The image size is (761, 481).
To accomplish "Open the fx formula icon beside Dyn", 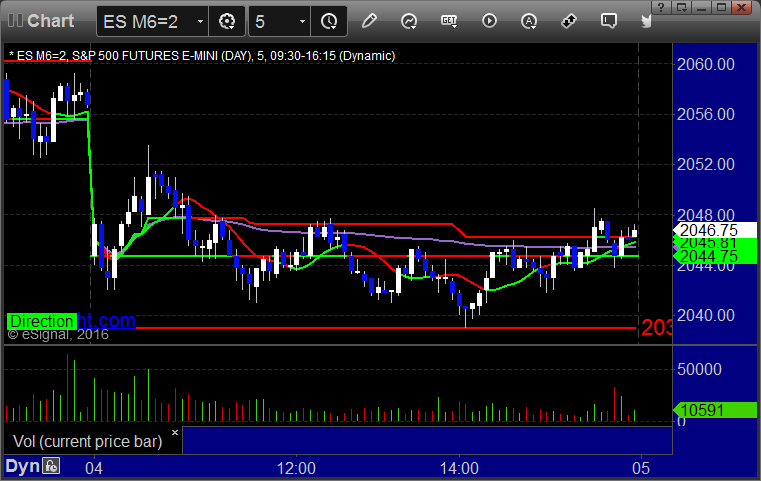I will pyautogui.click(x=51, y=466).
